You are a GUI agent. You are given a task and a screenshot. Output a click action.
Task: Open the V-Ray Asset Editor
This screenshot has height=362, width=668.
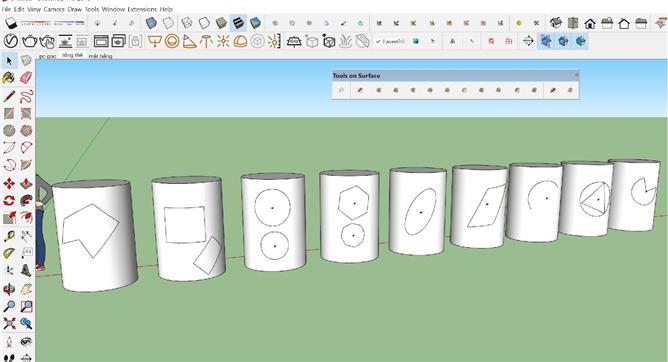11,41
